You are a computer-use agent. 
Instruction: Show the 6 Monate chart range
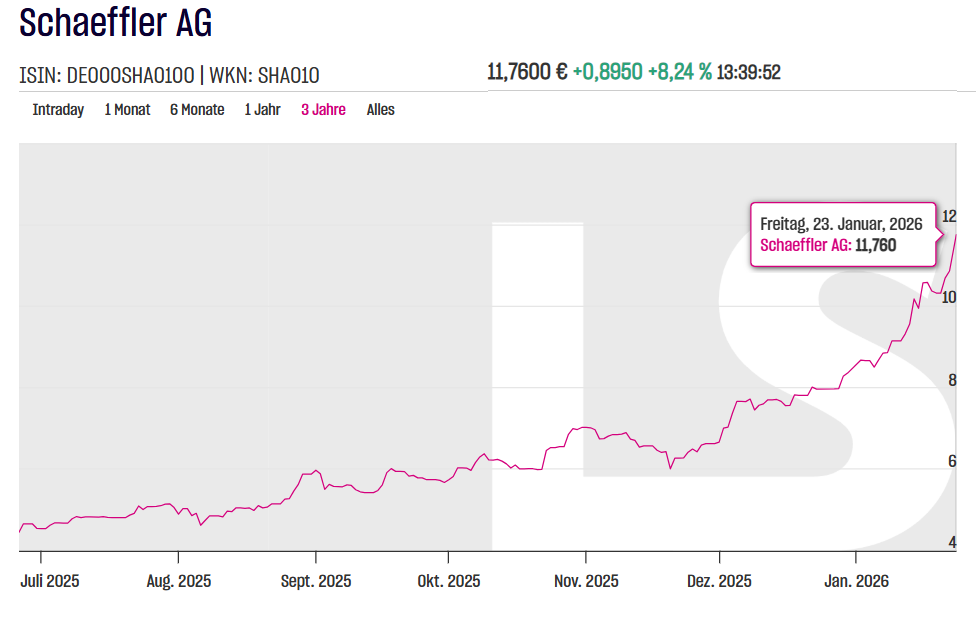197,110
